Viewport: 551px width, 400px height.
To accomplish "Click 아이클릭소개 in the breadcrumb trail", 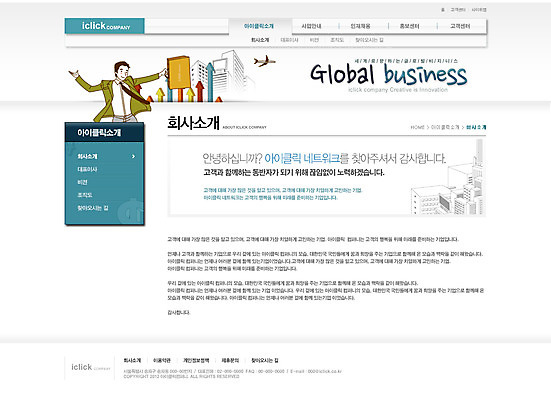I will [x=445, y=127].
